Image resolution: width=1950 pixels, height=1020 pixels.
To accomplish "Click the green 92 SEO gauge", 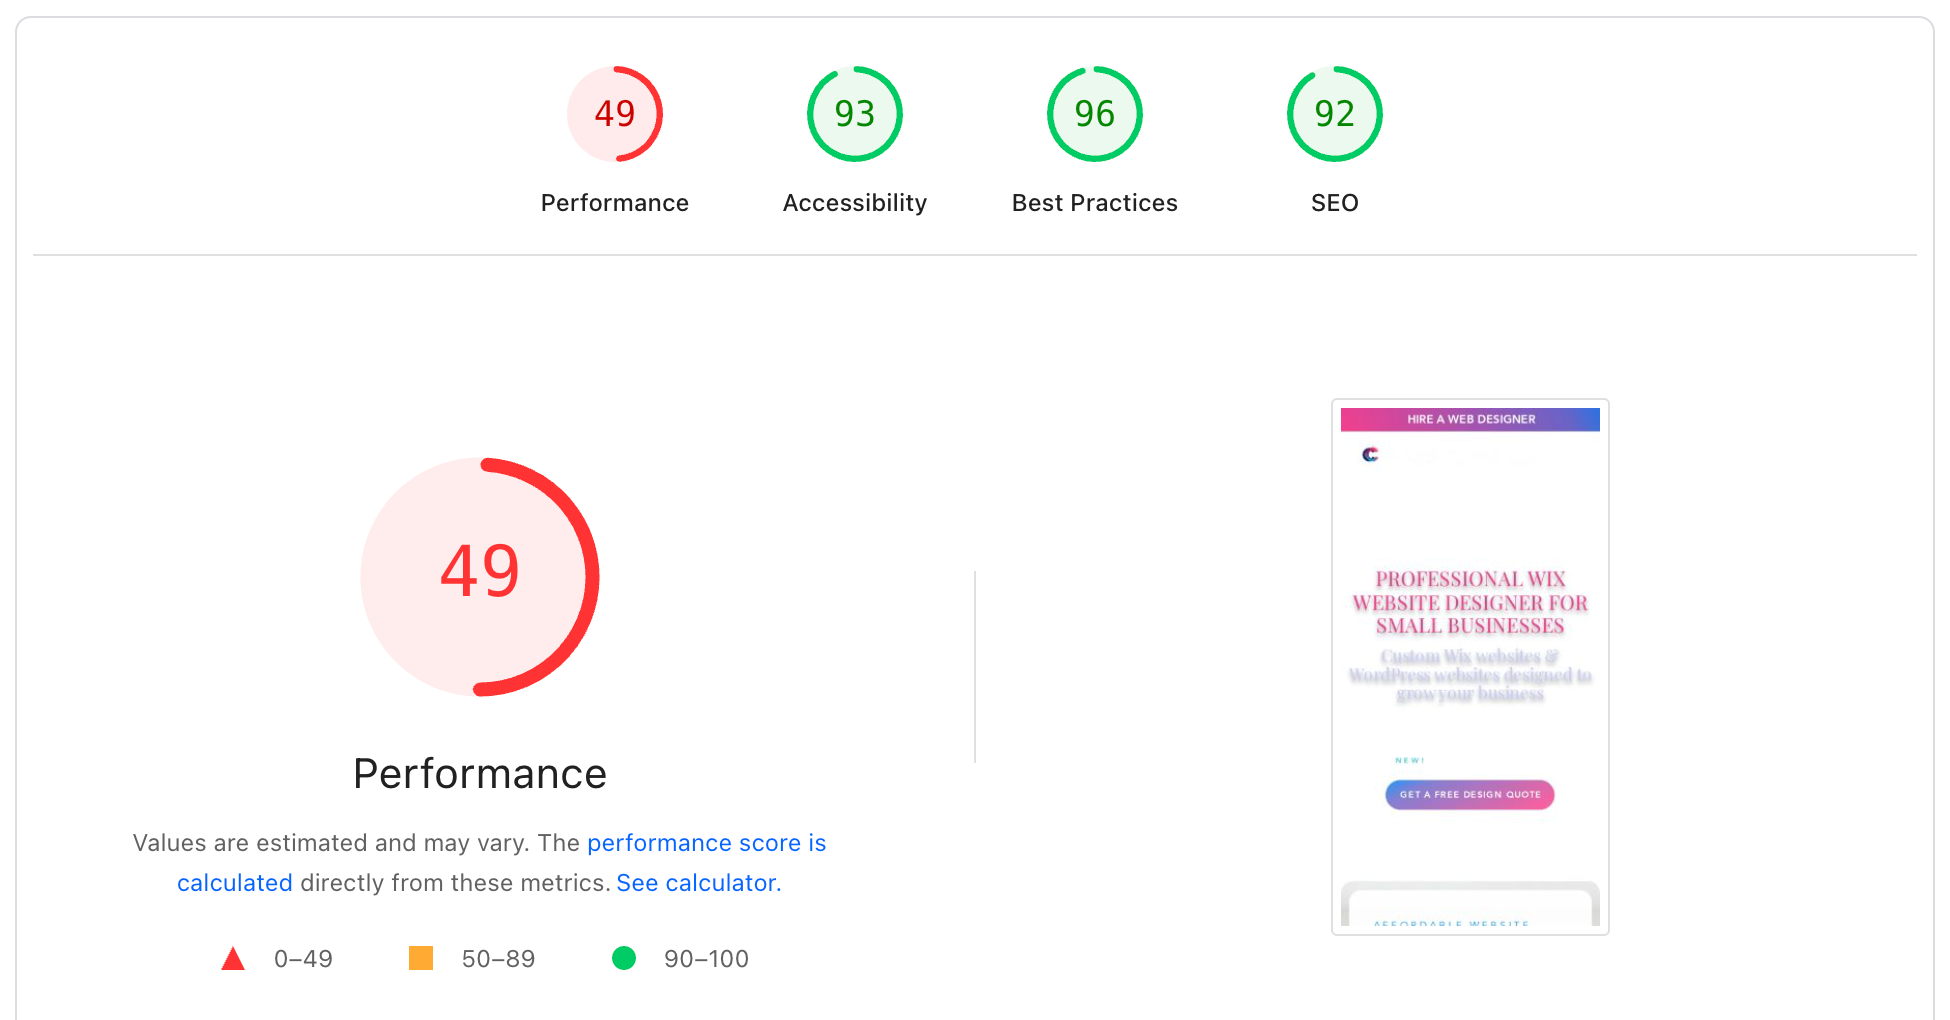I will (x=1334, y=114).
